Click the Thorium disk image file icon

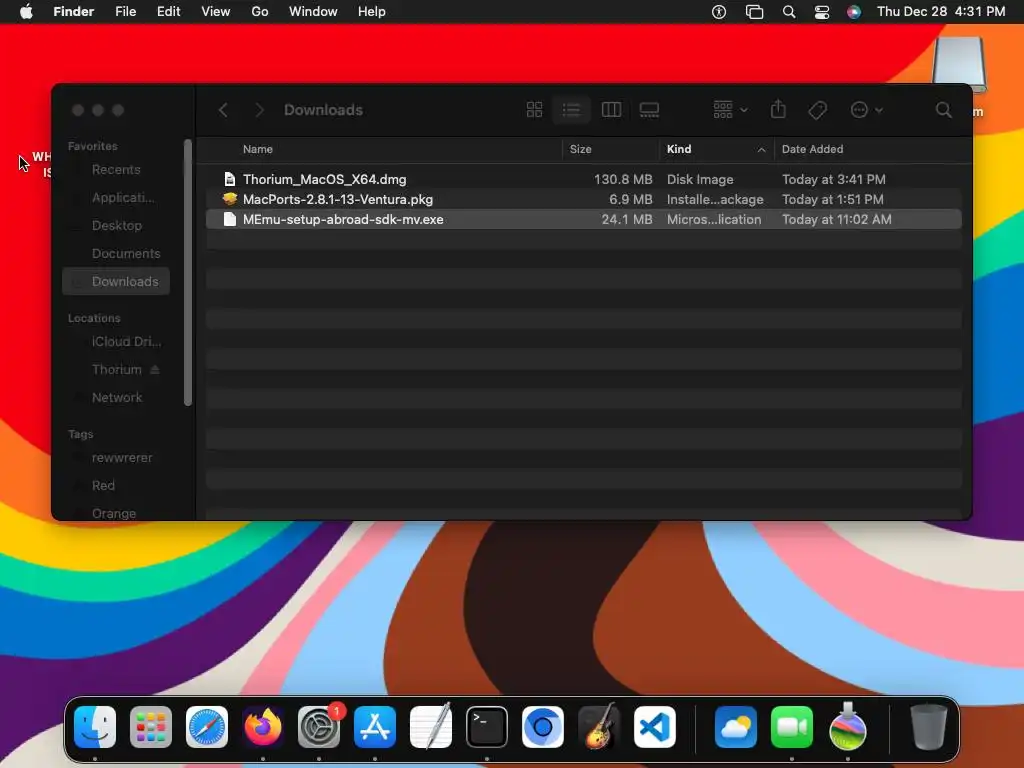click(230, 179)
